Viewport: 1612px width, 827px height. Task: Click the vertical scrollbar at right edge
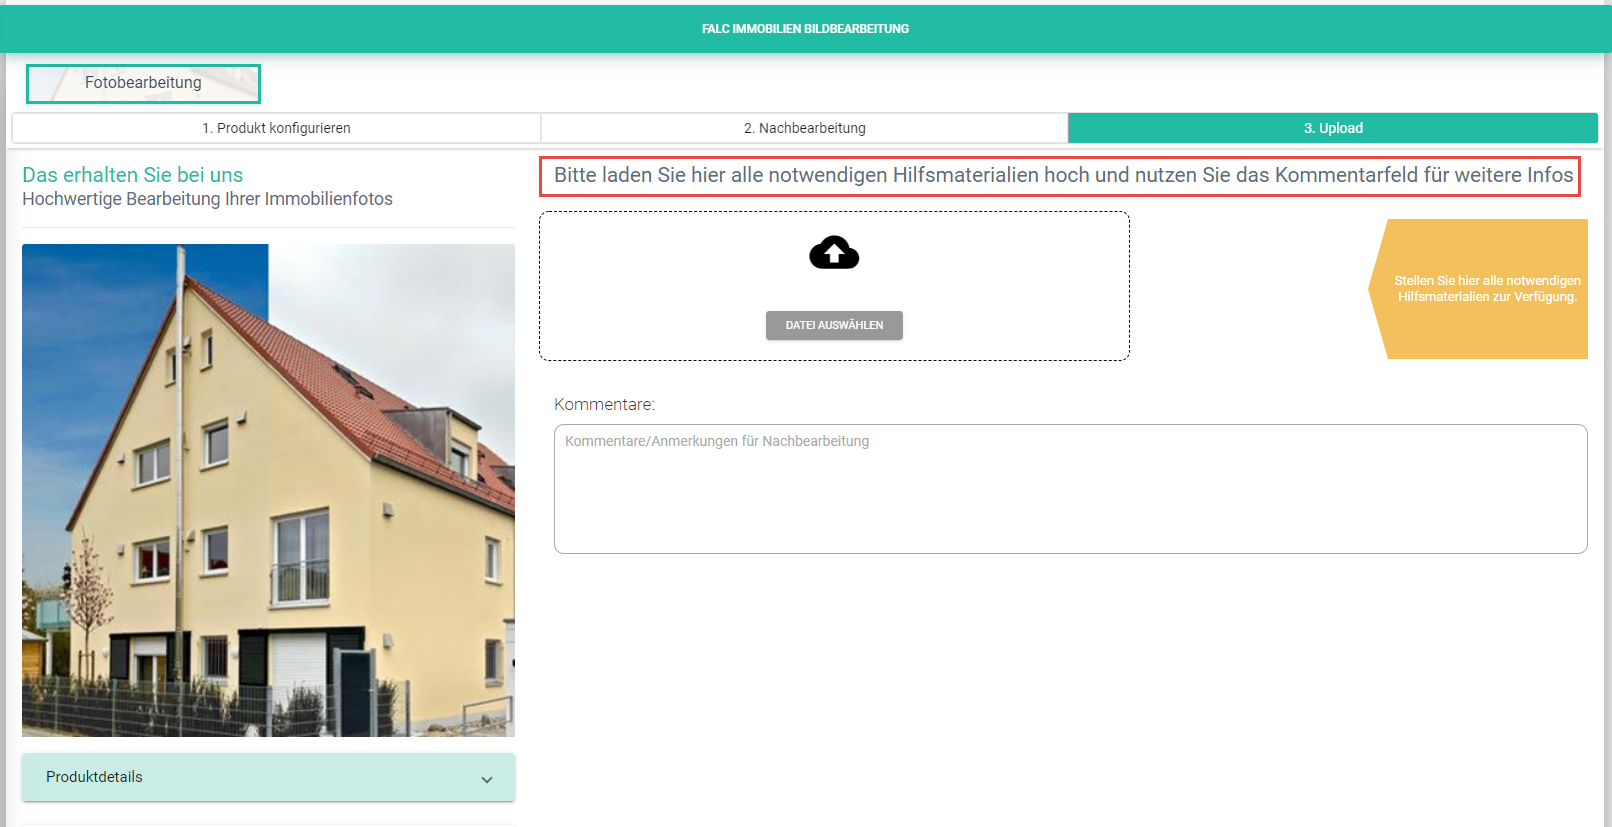1606,400
